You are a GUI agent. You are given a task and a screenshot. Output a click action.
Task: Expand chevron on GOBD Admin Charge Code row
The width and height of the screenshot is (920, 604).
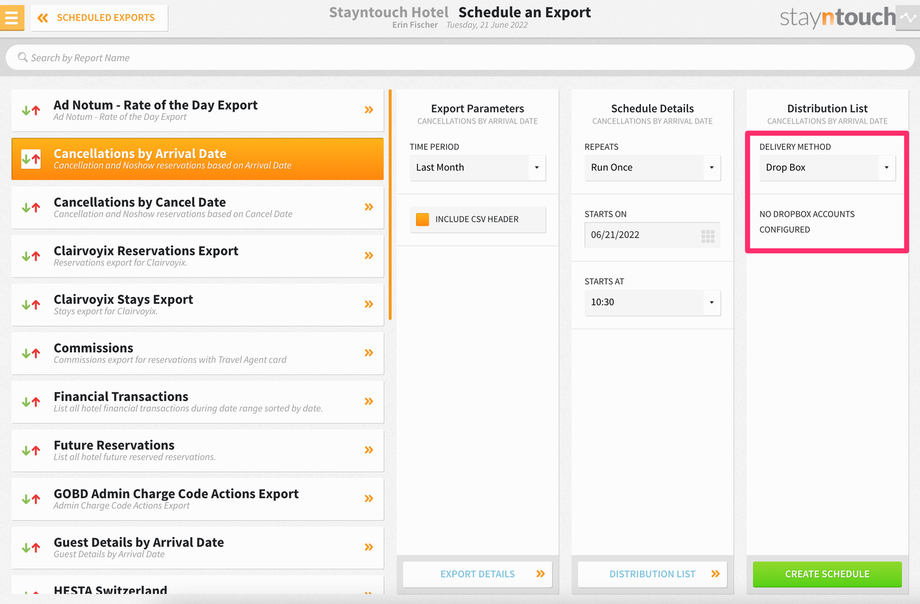368,500
